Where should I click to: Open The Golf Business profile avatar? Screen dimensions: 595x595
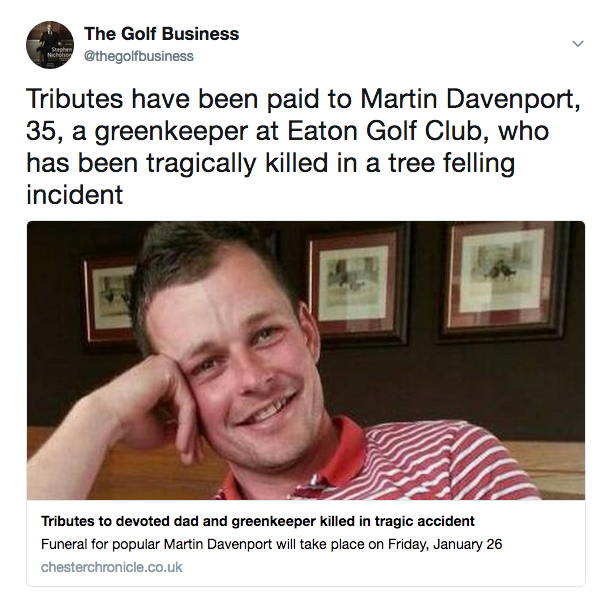pos(50,45)
